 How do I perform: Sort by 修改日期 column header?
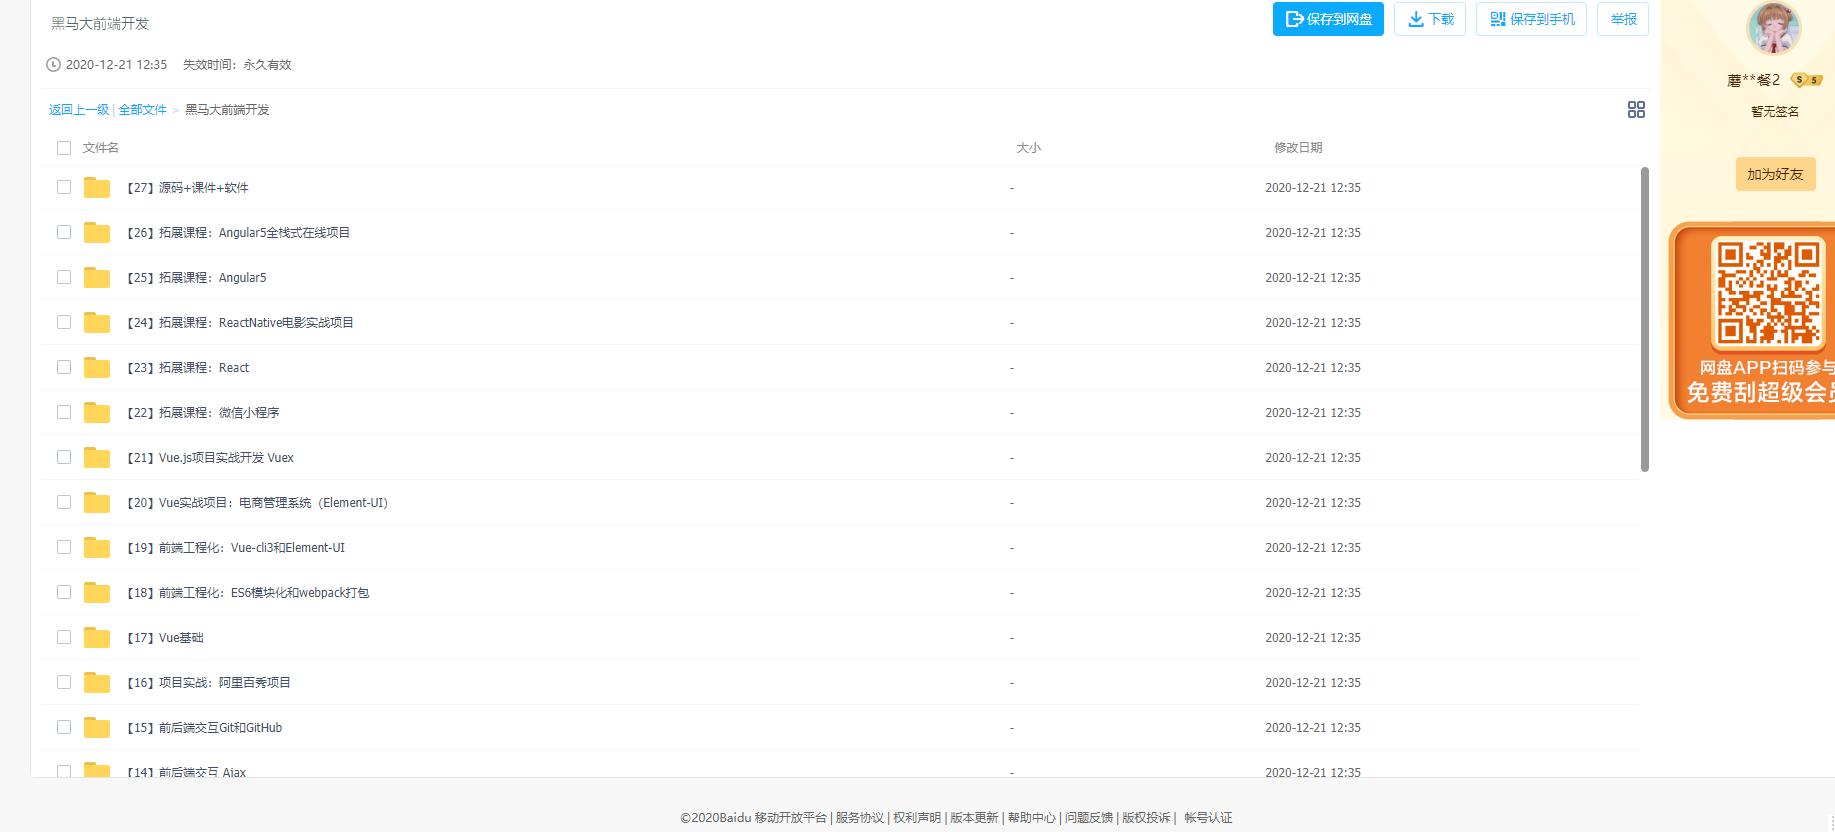1298,148
